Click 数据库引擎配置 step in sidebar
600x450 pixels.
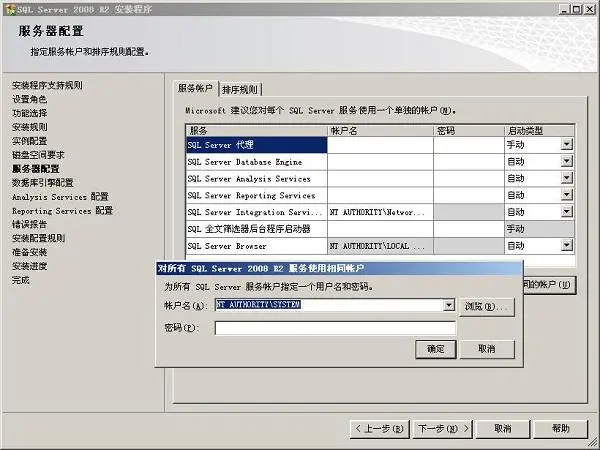pos(42,183)
